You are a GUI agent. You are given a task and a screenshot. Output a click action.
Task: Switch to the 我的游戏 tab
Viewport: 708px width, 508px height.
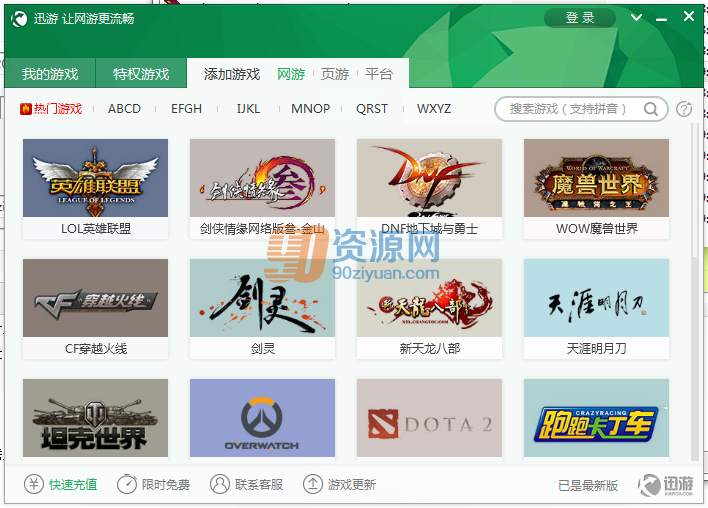point(50,74)
